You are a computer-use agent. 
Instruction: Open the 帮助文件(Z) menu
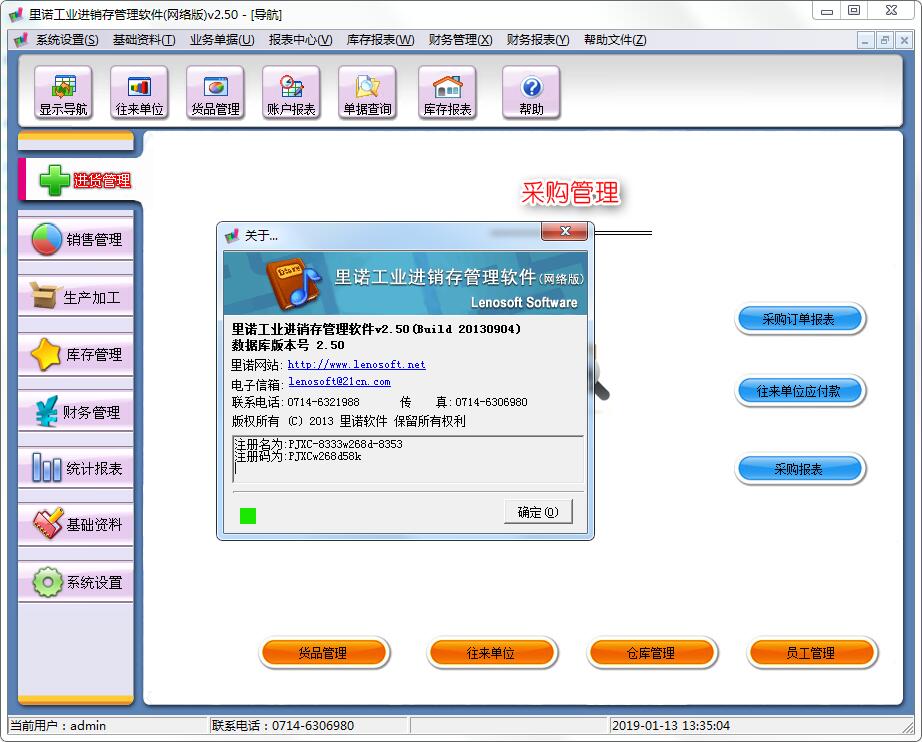pyautogui.click(x=615, y=40)
